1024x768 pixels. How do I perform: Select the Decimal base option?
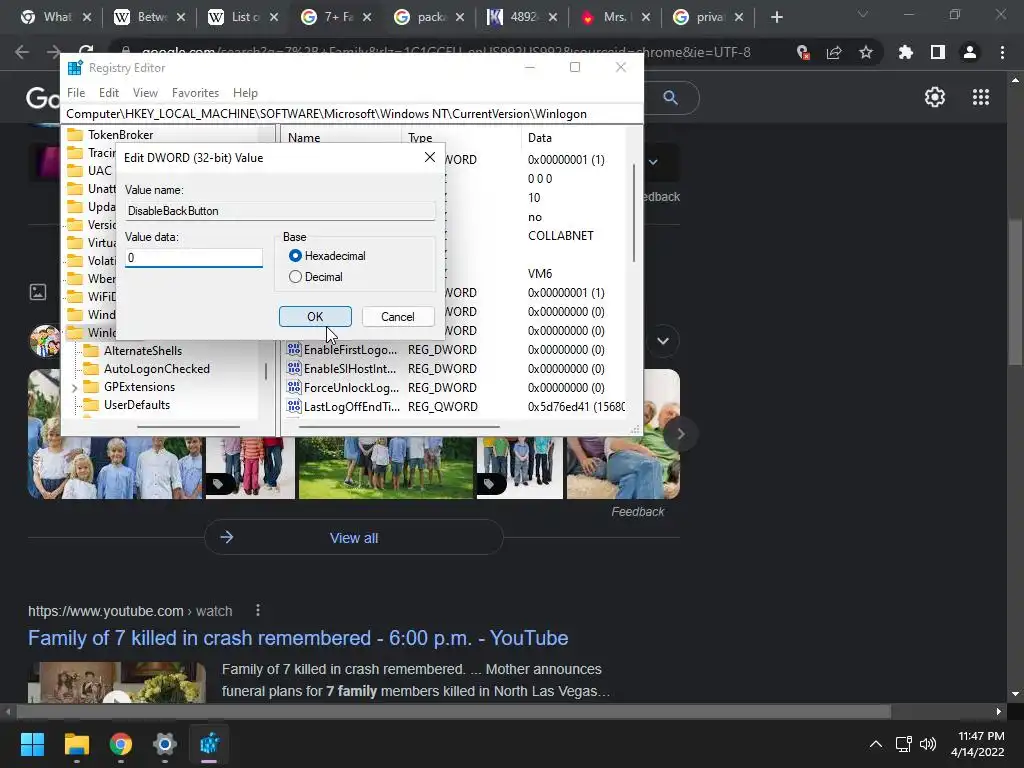315,277
